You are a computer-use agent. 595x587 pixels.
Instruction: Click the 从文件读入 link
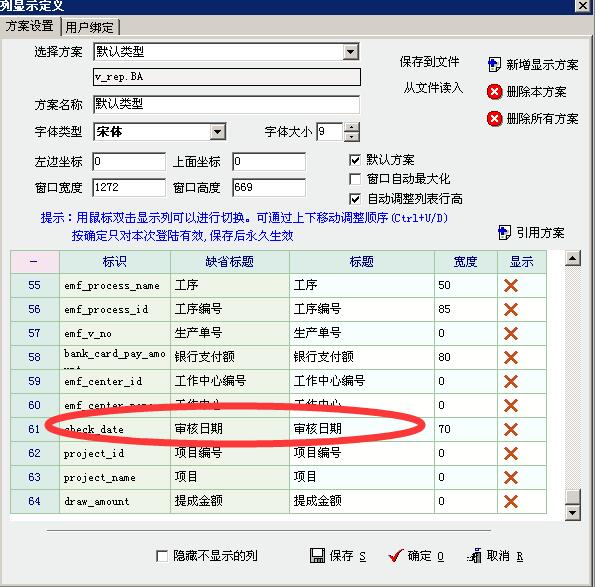tap(433, 88)
